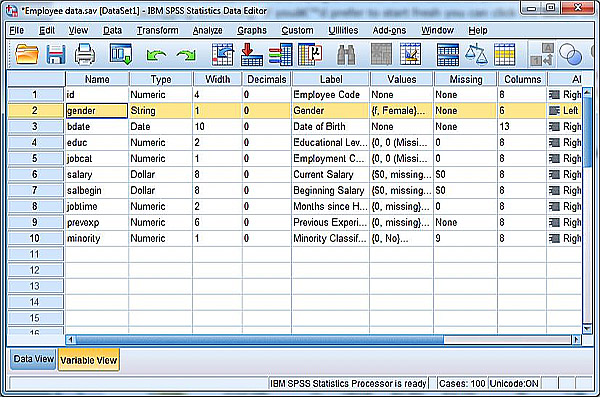Image resolution: width=600 pixels, height=400 pixels.
Task: Open the Recall recently used dialogs icon
Action: pyautogui.click(x=121, y=54)
